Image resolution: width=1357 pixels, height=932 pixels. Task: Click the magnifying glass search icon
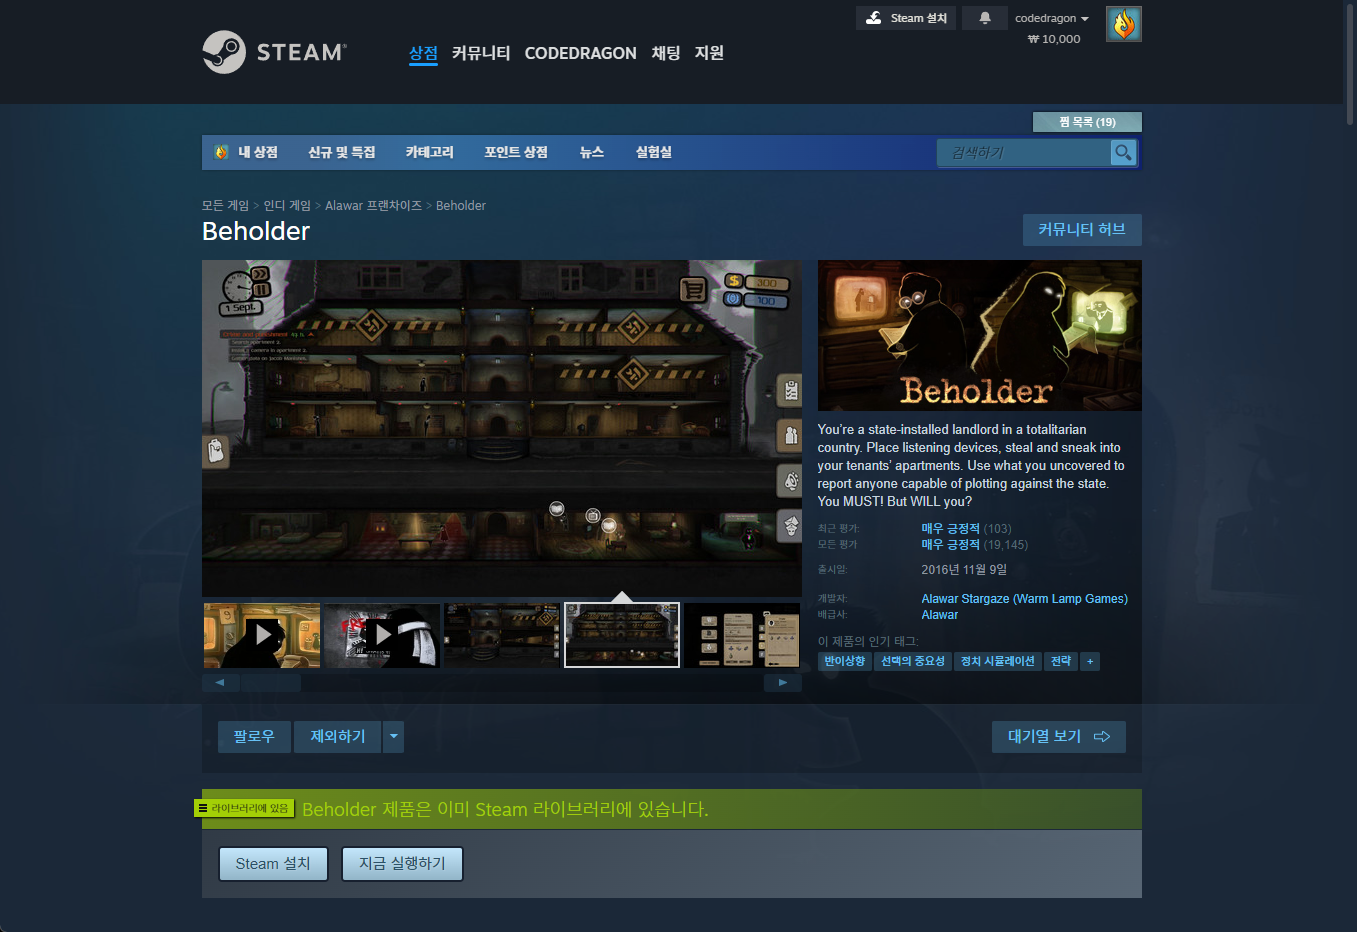coord(1124,153)
